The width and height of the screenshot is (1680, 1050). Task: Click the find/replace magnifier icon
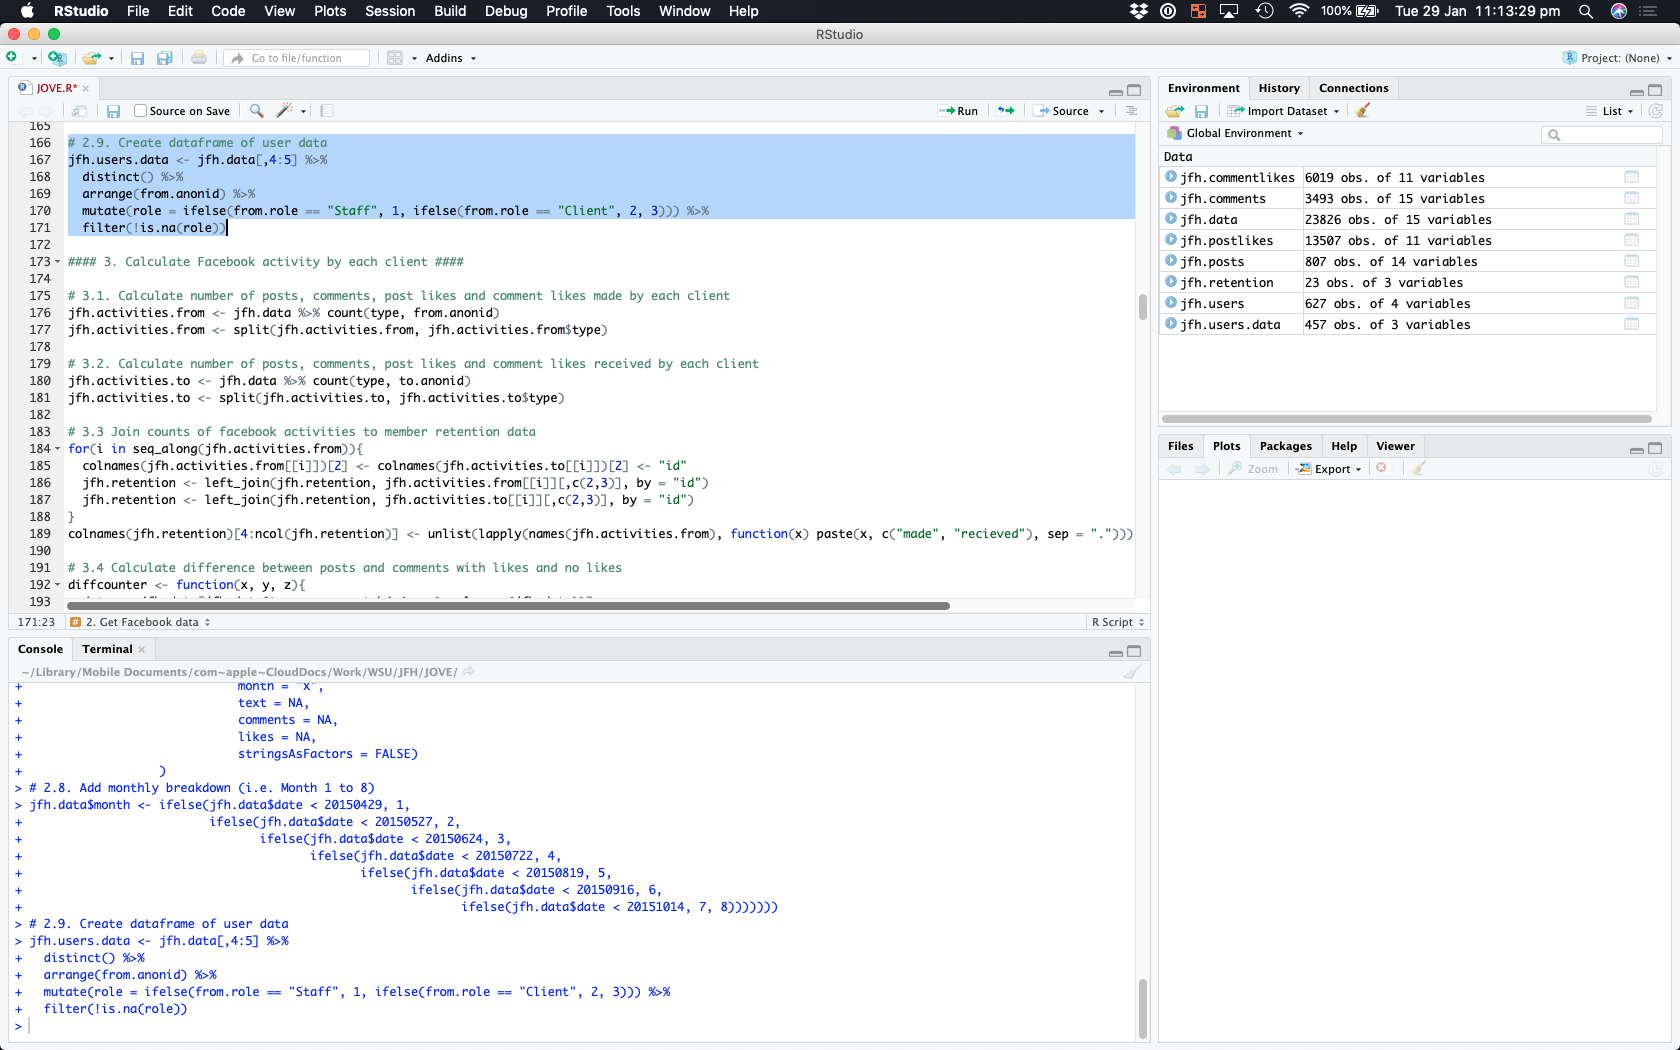click(x=257, y=111)
